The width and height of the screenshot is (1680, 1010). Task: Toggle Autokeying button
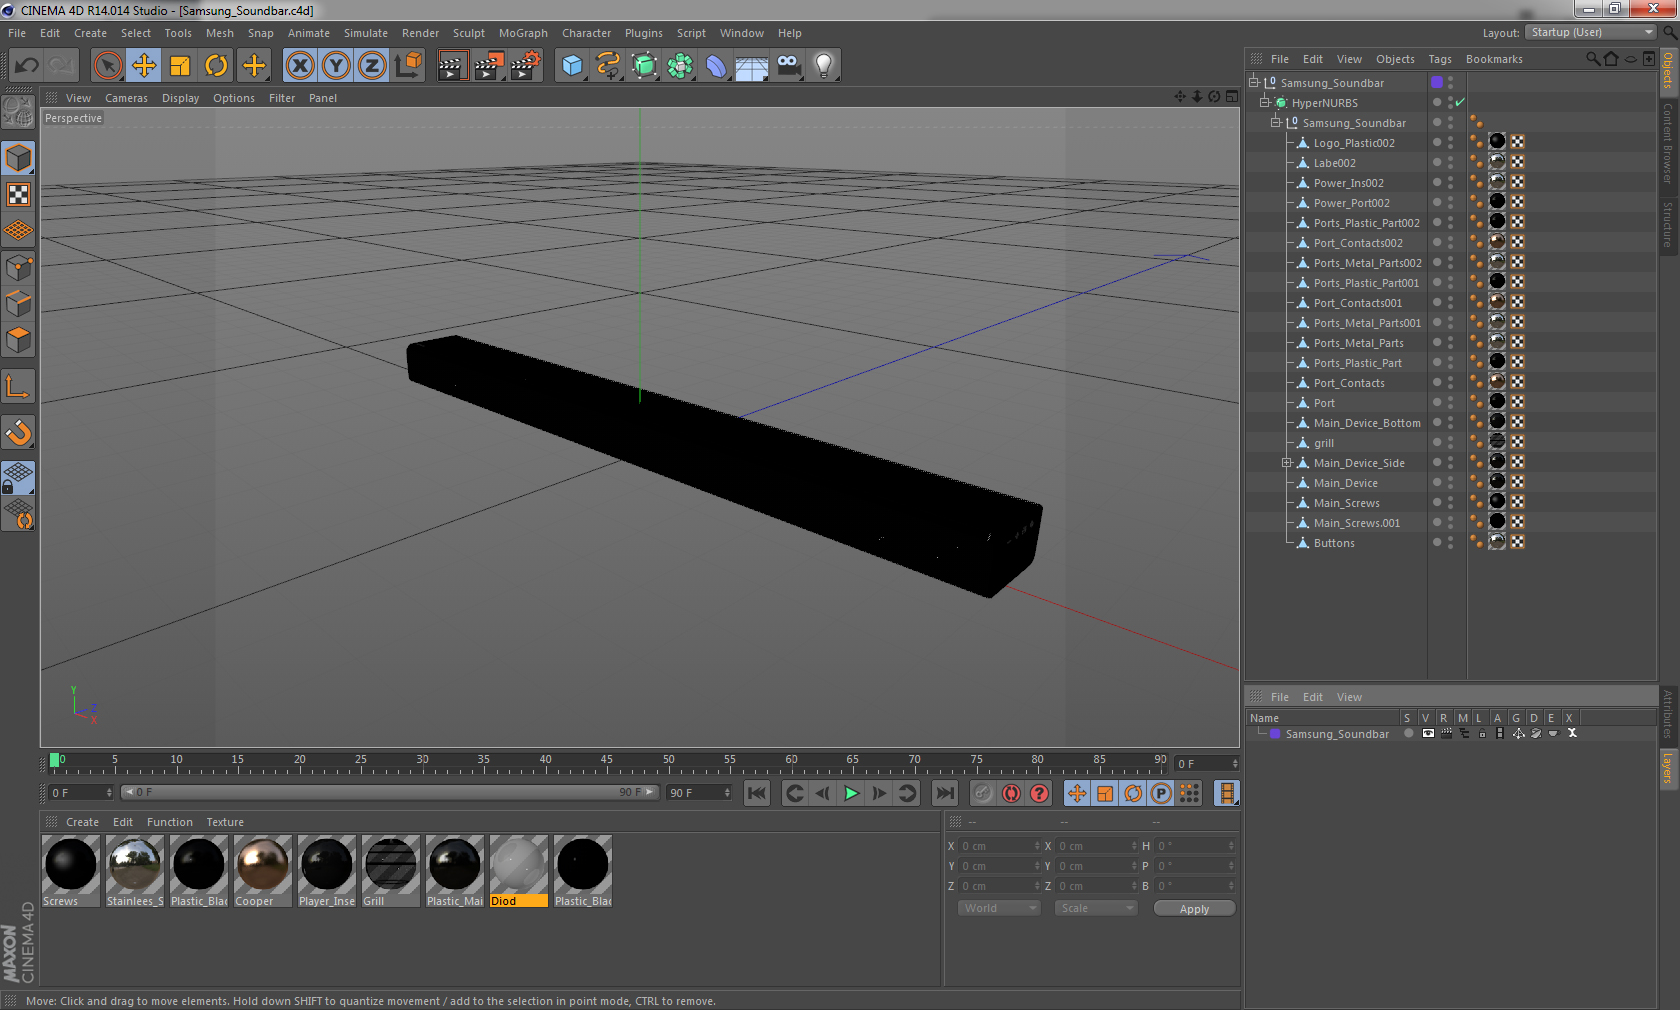point(1012,793)
